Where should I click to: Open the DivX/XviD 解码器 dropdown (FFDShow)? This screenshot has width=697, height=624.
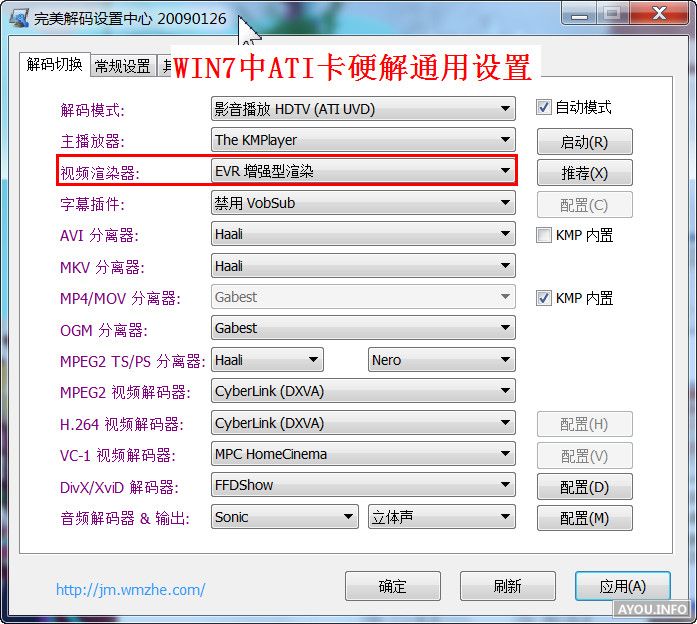point(363,485)
